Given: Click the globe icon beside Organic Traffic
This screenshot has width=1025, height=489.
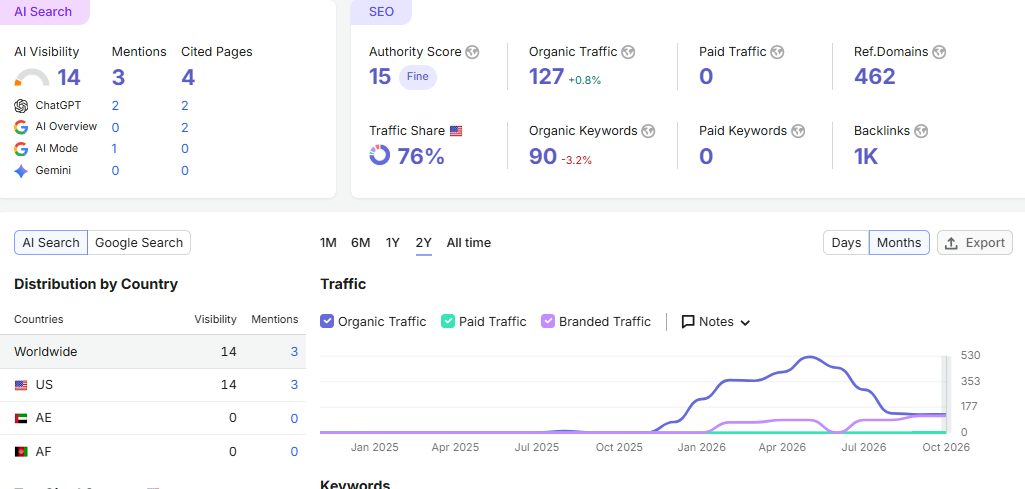Looking at the screenshot, I should tap(628, 52).
